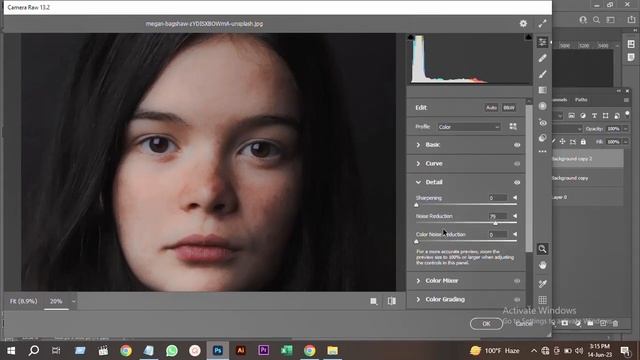Click the Sharpening value field
The image size is (640, 360).
coord(498,198)
